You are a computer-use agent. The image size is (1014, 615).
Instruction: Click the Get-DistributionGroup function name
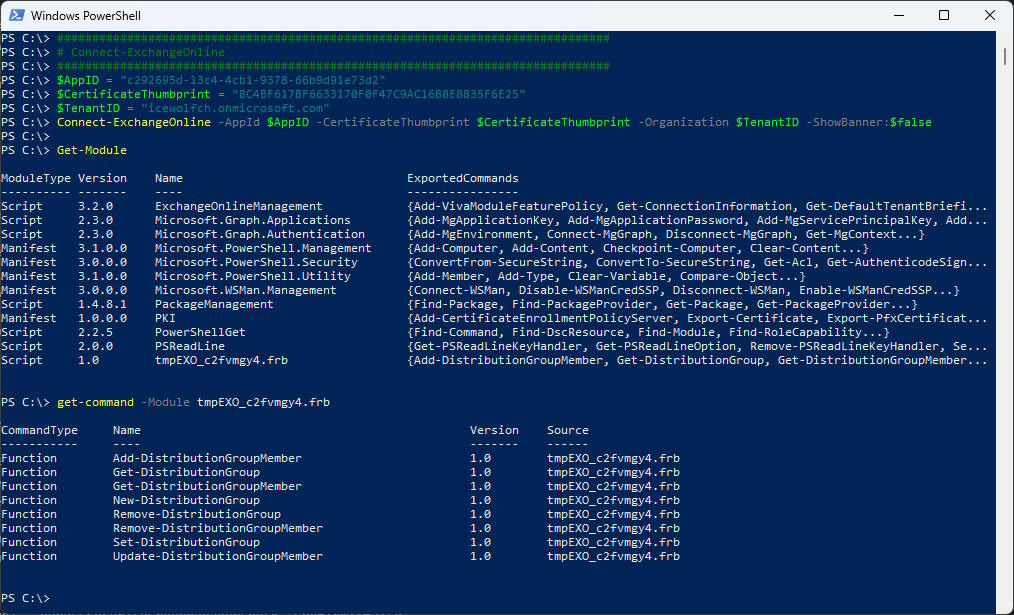pos(186,473)
